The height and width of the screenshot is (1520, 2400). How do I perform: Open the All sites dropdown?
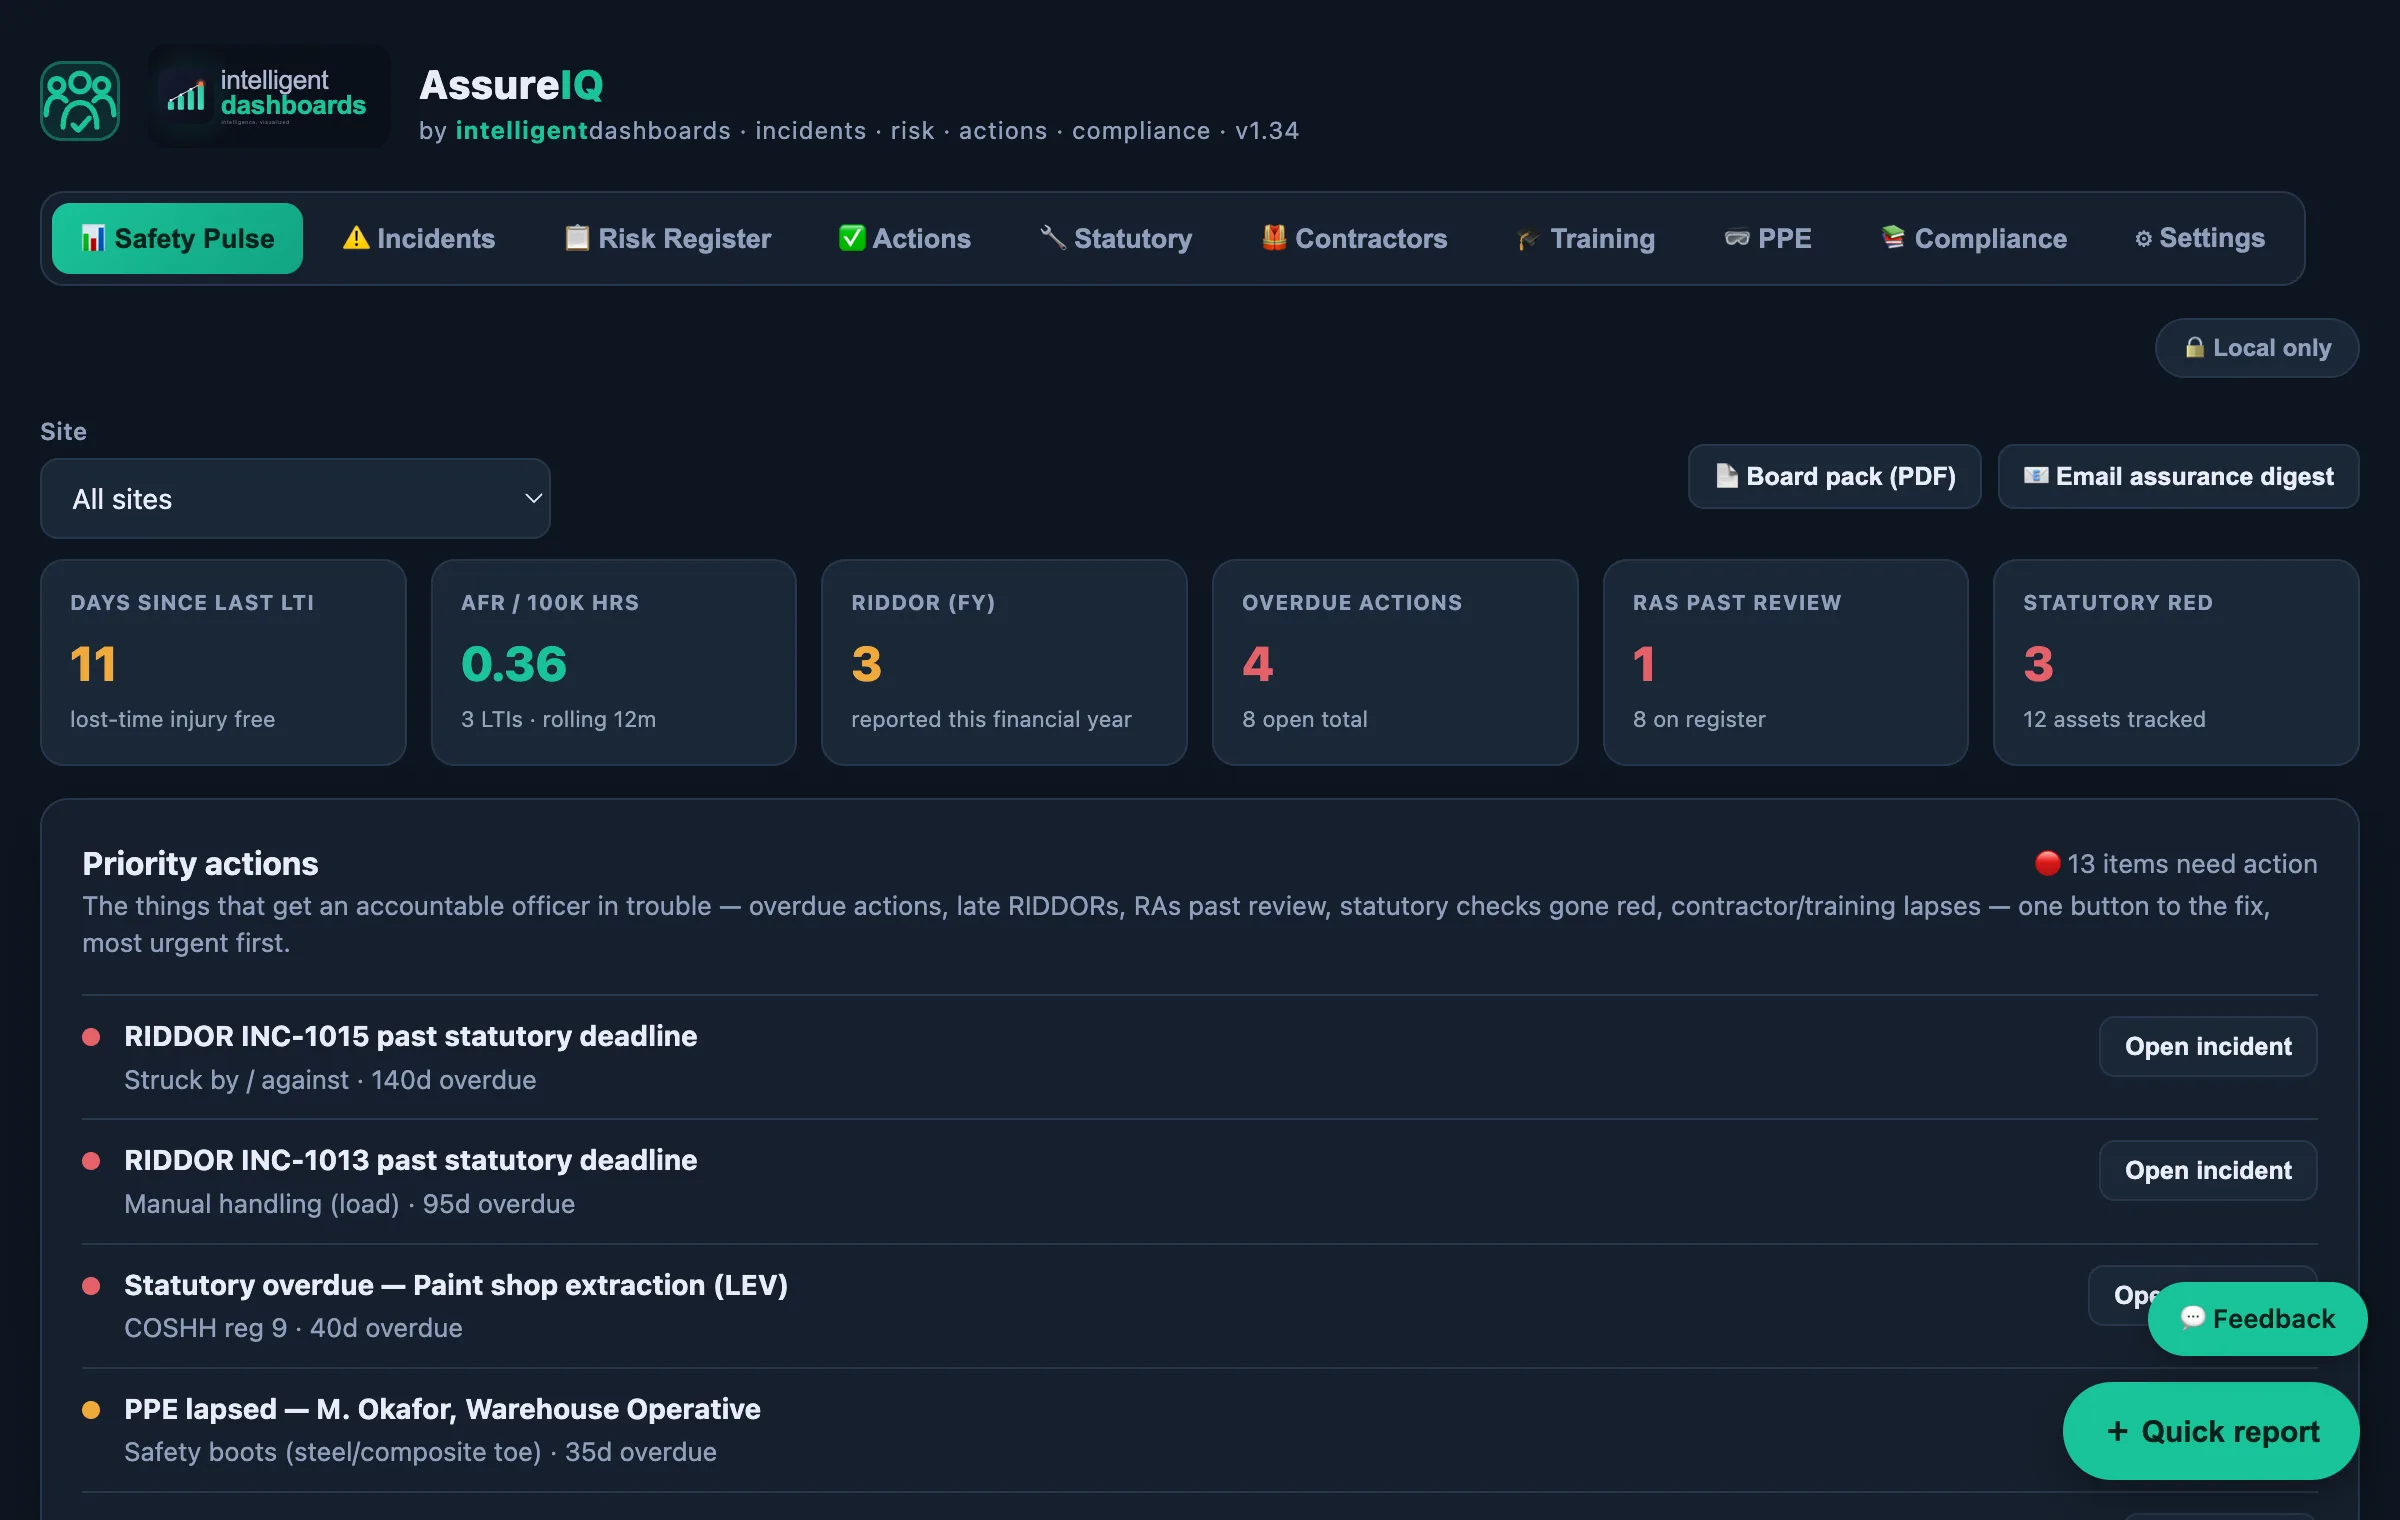pos(295,498)
